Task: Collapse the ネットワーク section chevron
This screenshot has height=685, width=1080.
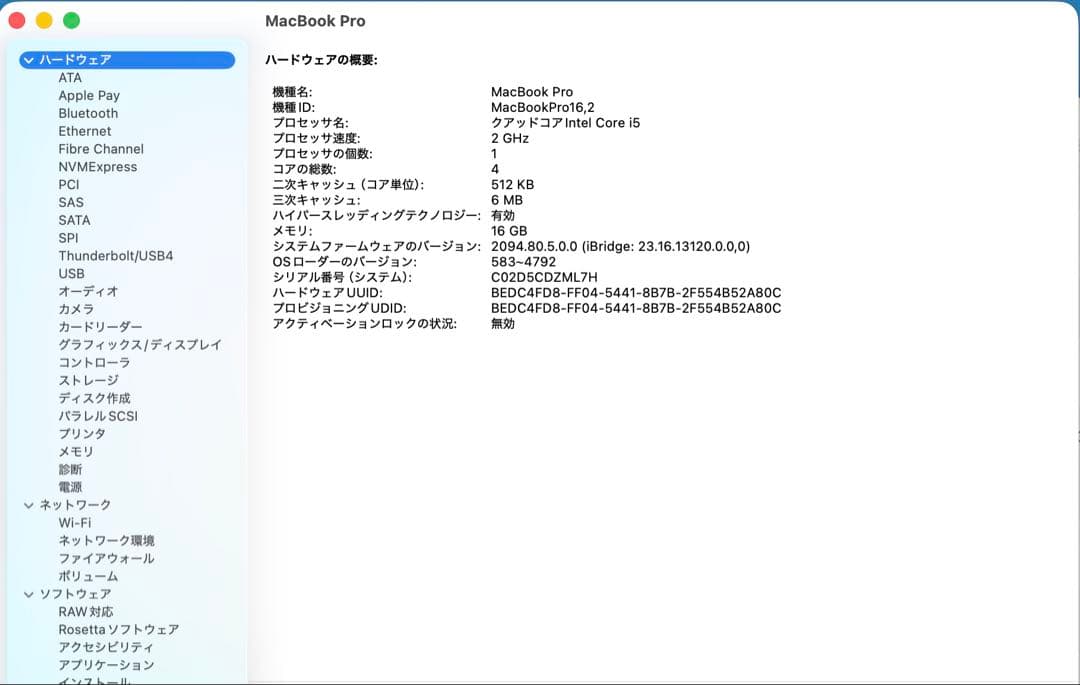Action: (x=28, y=505)
